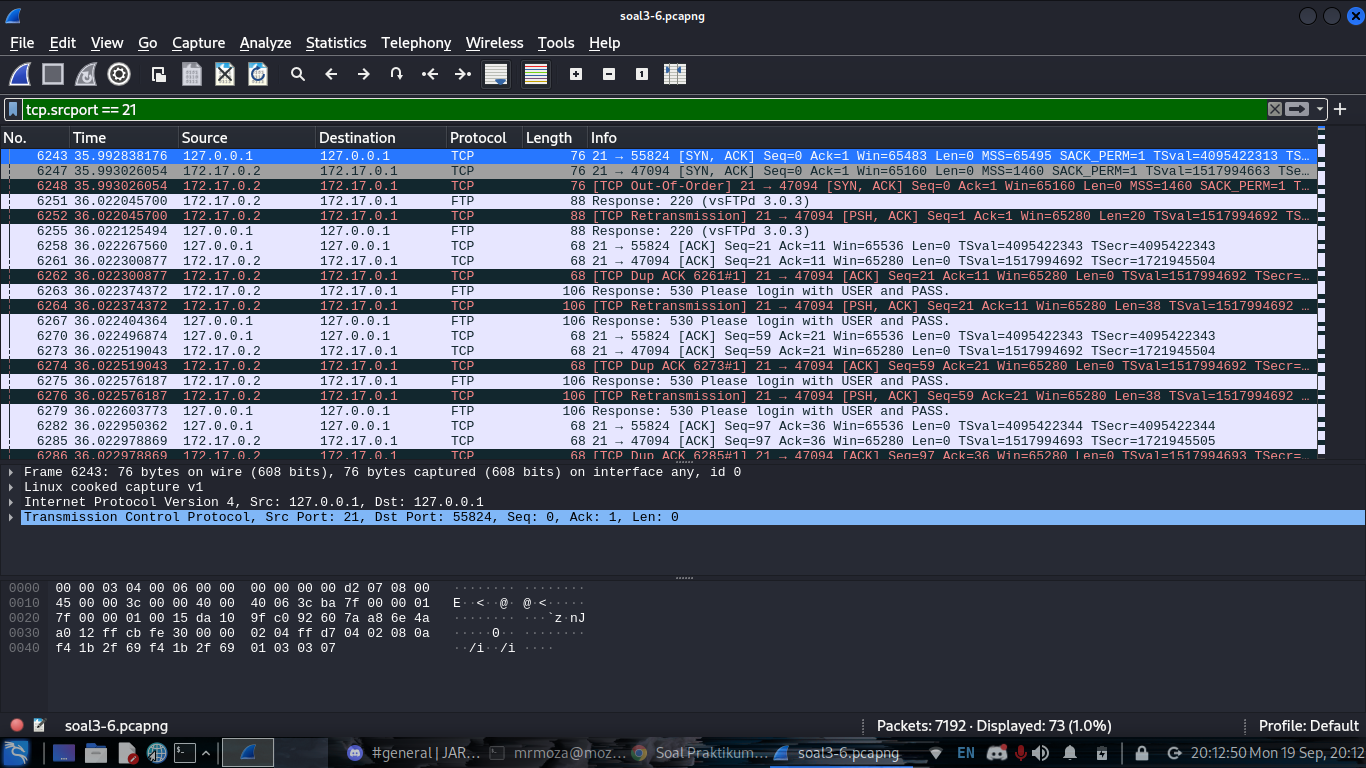The height and width of the screenshot is (768, 1366).
Task: Open the filter bookmarks icon
Action: pyautogui.click(x=12, y=109)
